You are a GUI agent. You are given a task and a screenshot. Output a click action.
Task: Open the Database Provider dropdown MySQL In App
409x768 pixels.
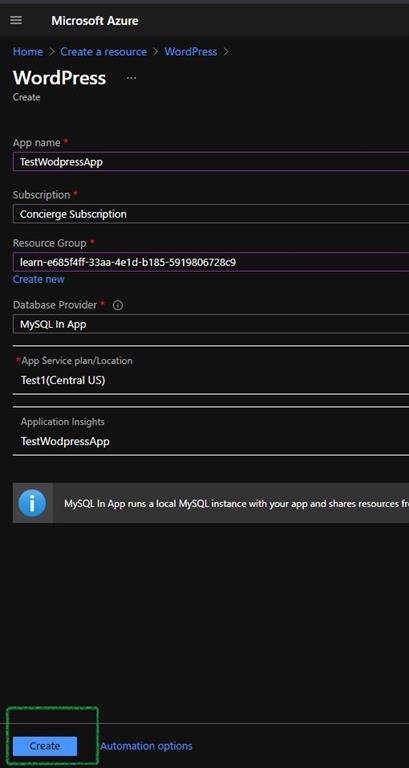coord(211,324)
